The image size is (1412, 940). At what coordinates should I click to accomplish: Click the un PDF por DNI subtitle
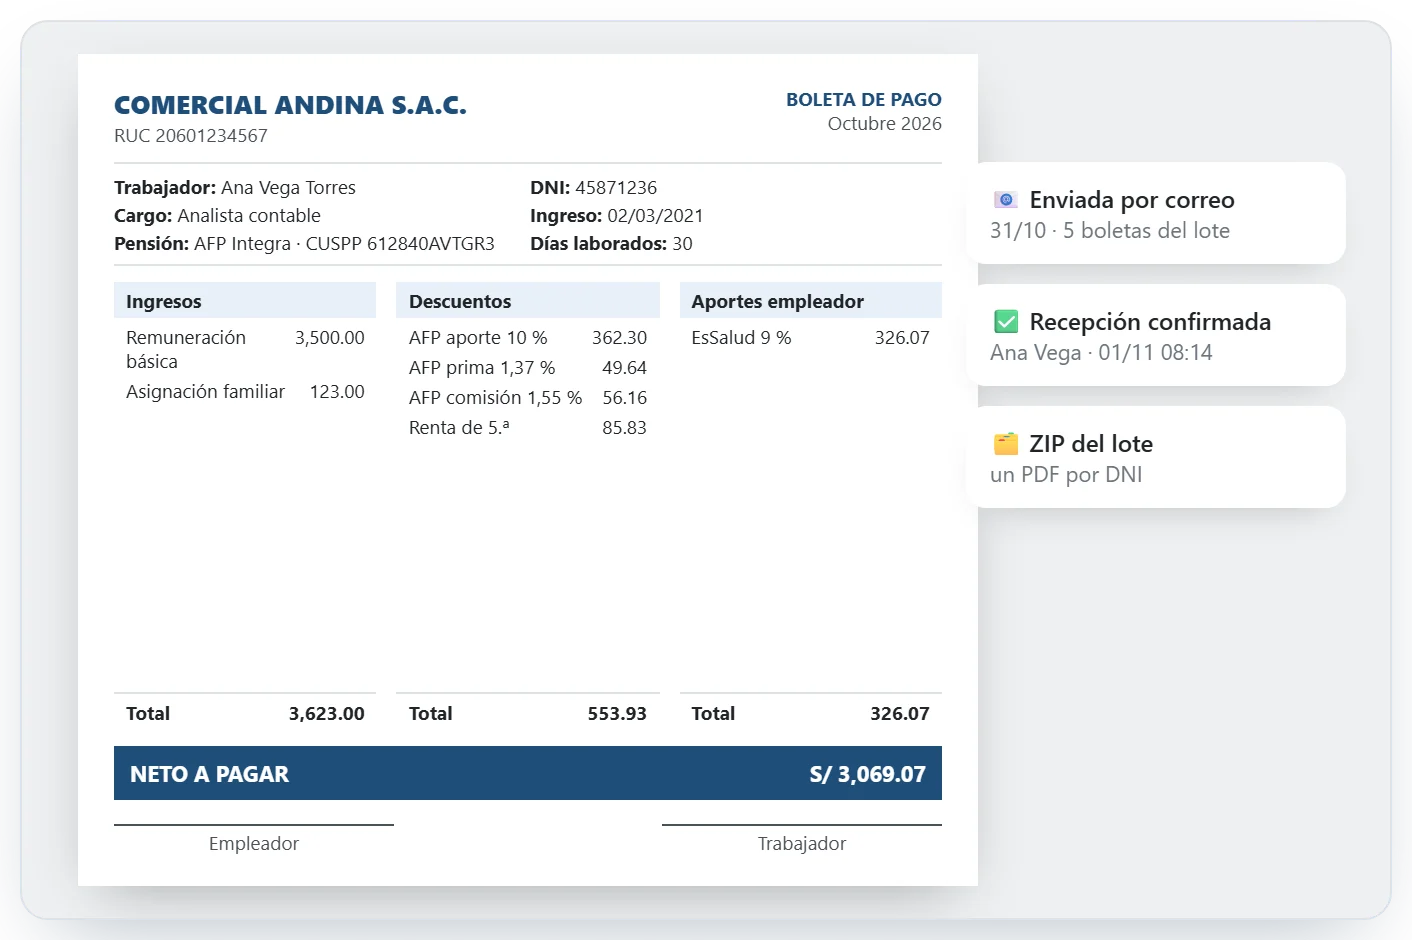click(1066, 475)
